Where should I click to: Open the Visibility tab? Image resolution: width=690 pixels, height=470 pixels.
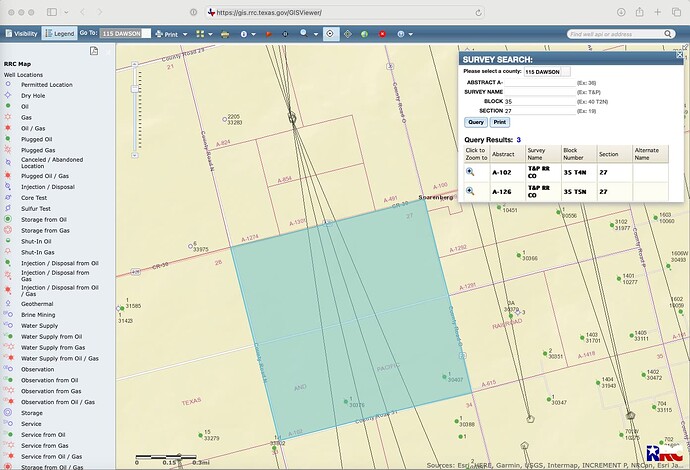point(21,33)
